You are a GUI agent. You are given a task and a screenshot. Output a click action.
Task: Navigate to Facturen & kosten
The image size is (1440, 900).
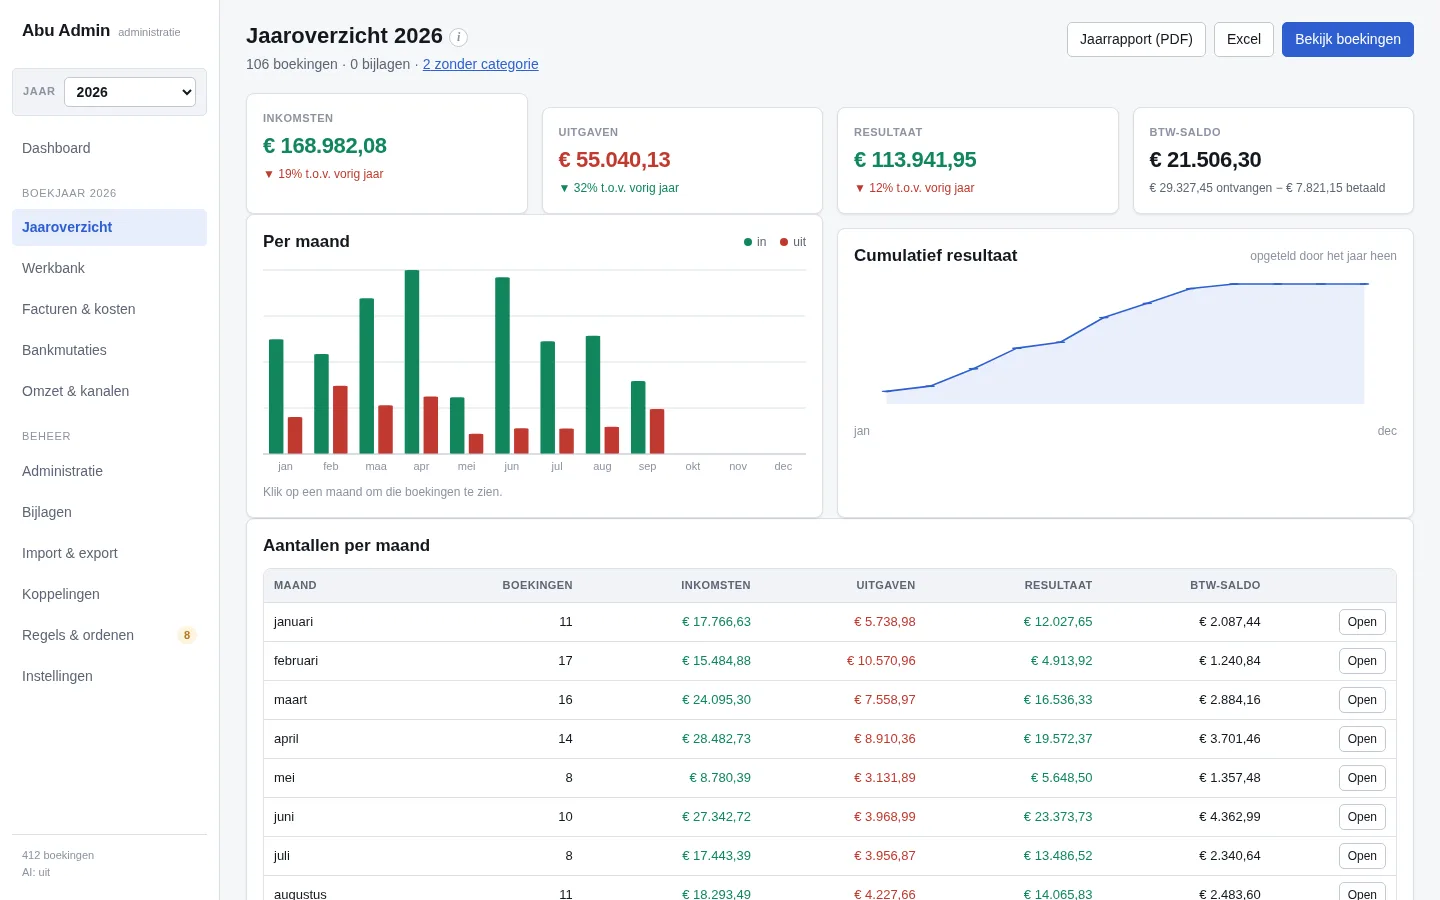[109, 309]
